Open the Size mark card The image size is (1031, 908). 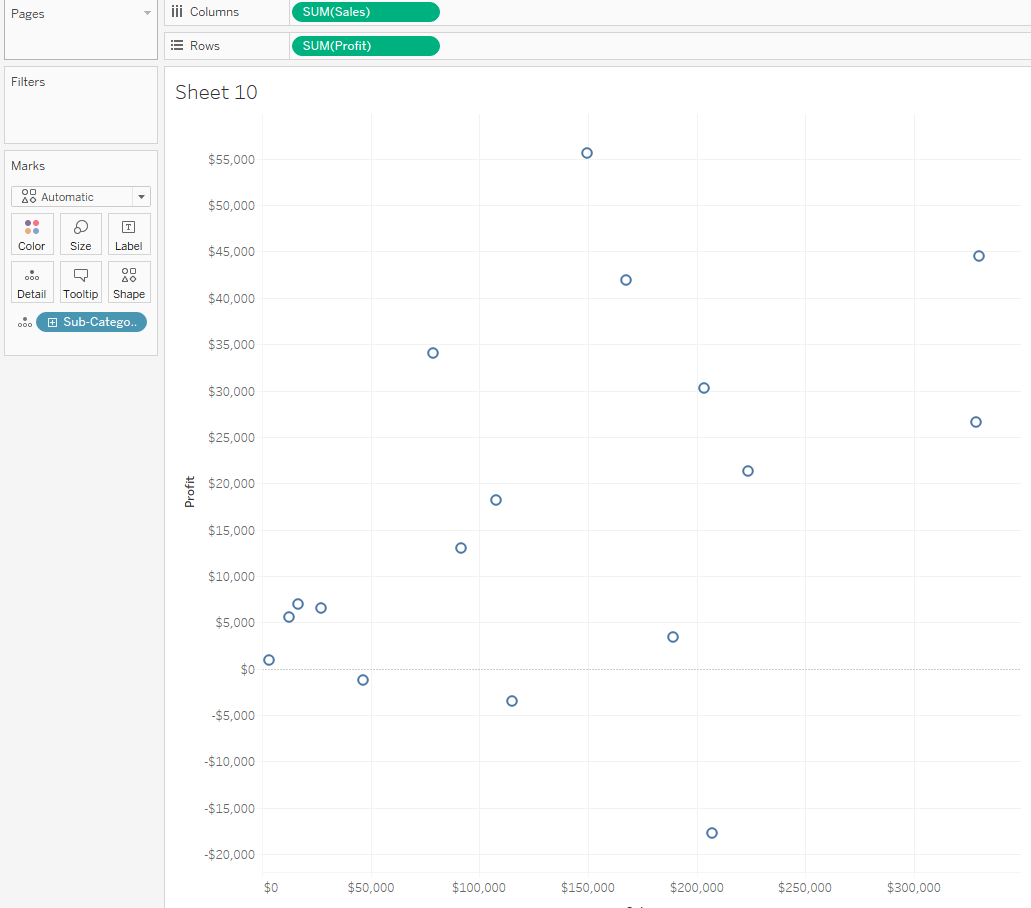pyautogui.click(x=80, y=234)
